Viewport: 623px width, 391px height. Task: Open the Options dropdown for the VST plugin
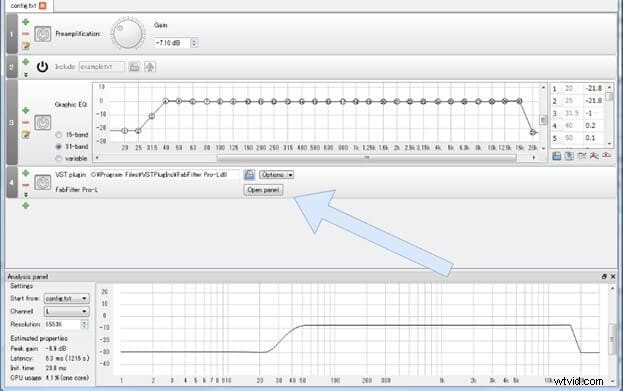pyautogui.click(x=277, y=174)
